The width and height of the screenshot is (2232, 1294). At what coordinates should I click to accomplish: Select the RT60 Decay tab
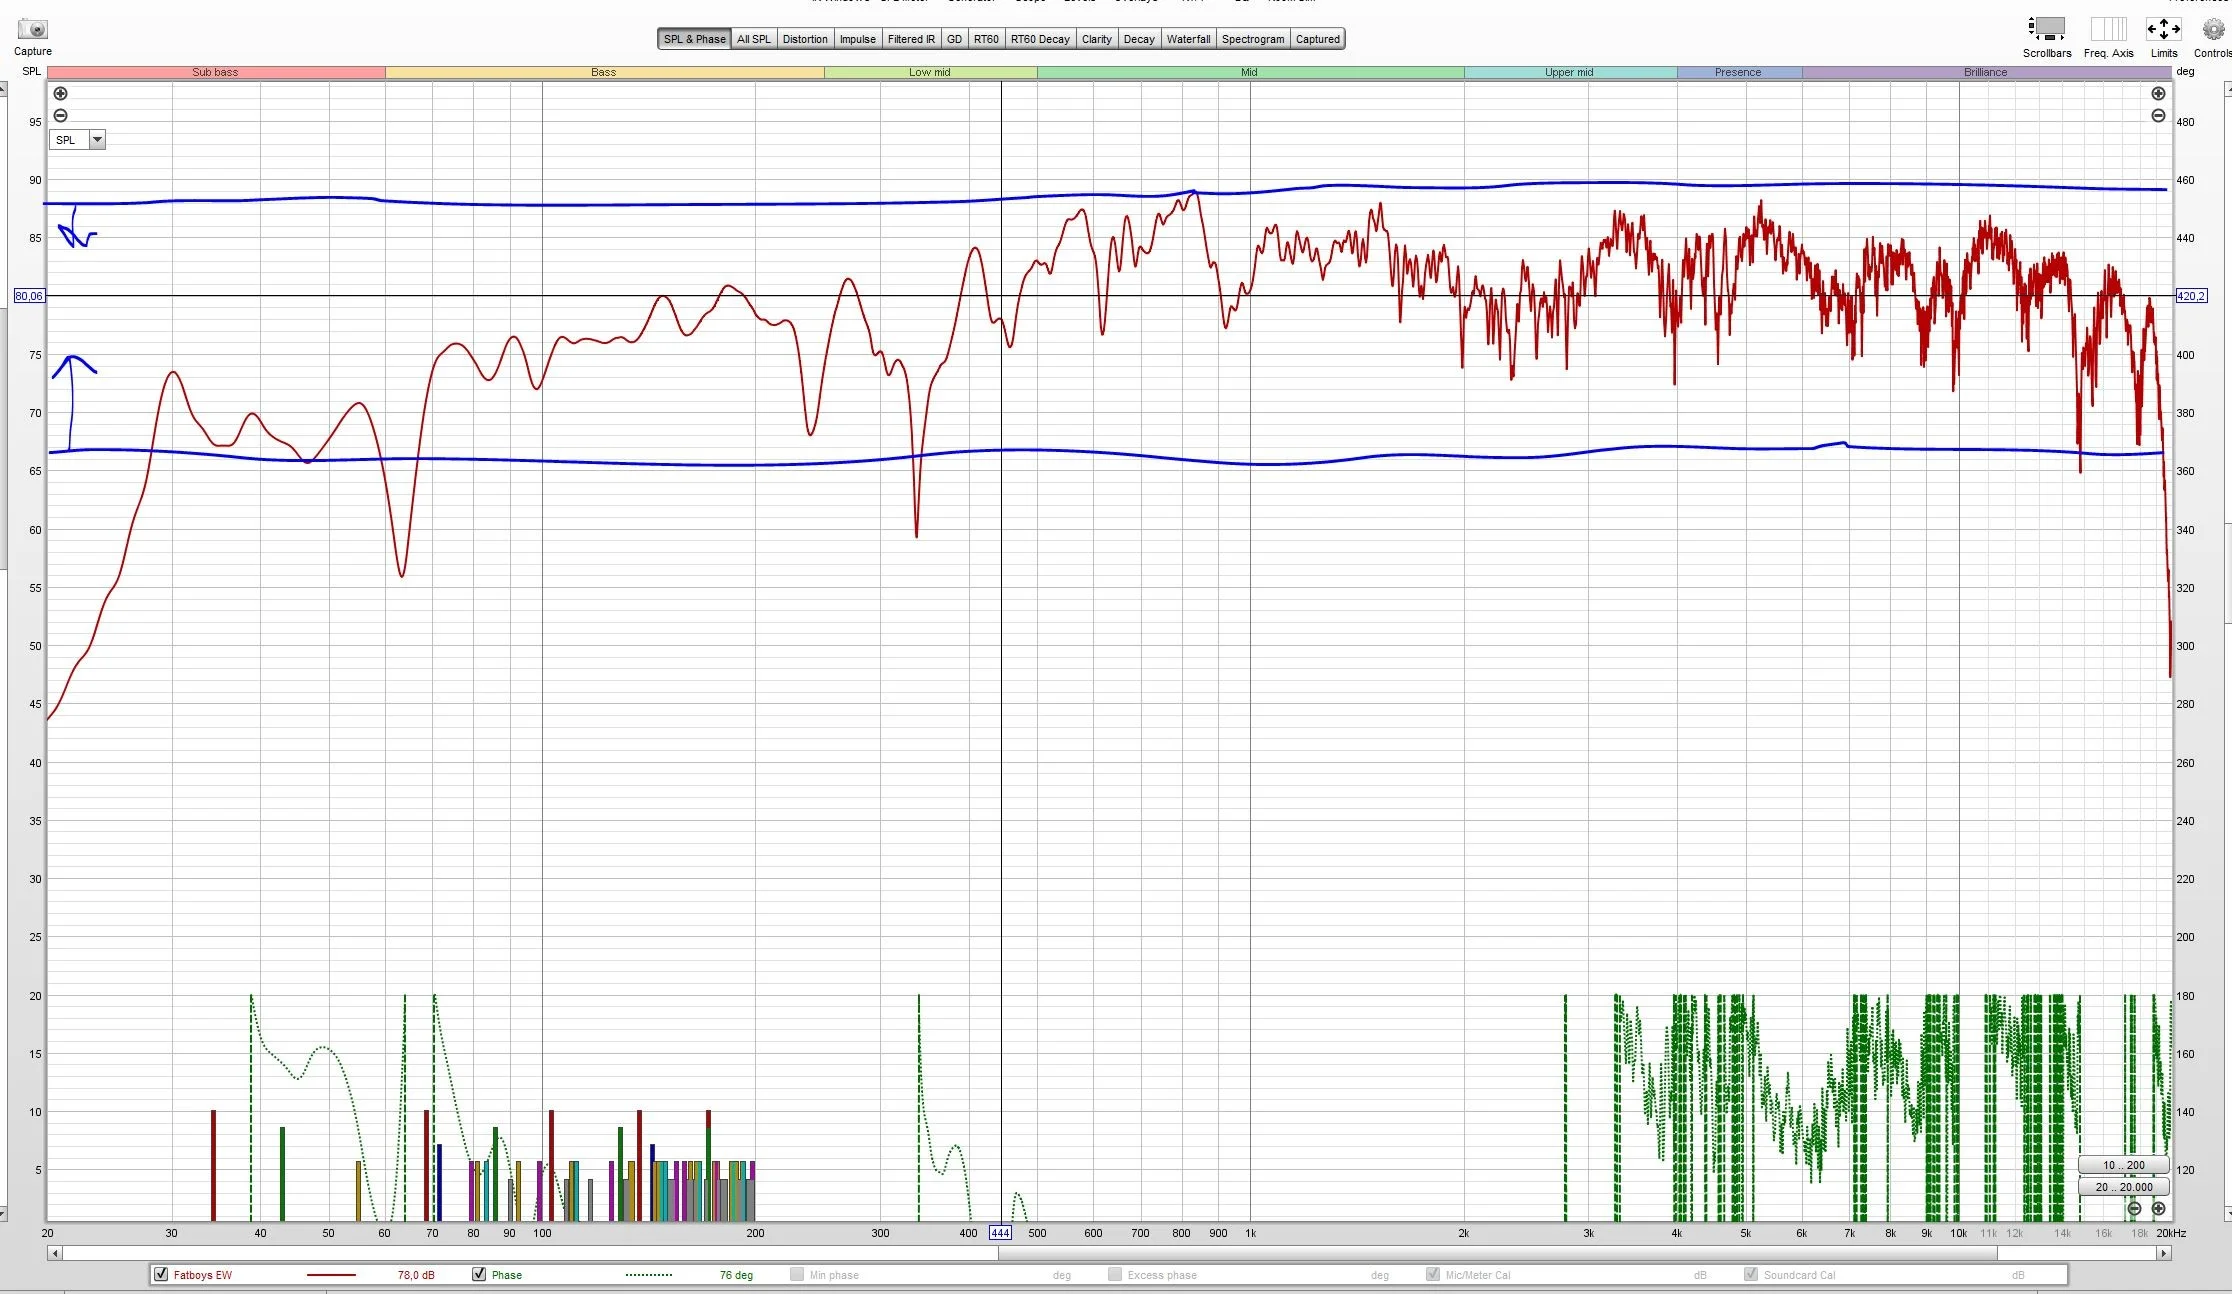1040,39
